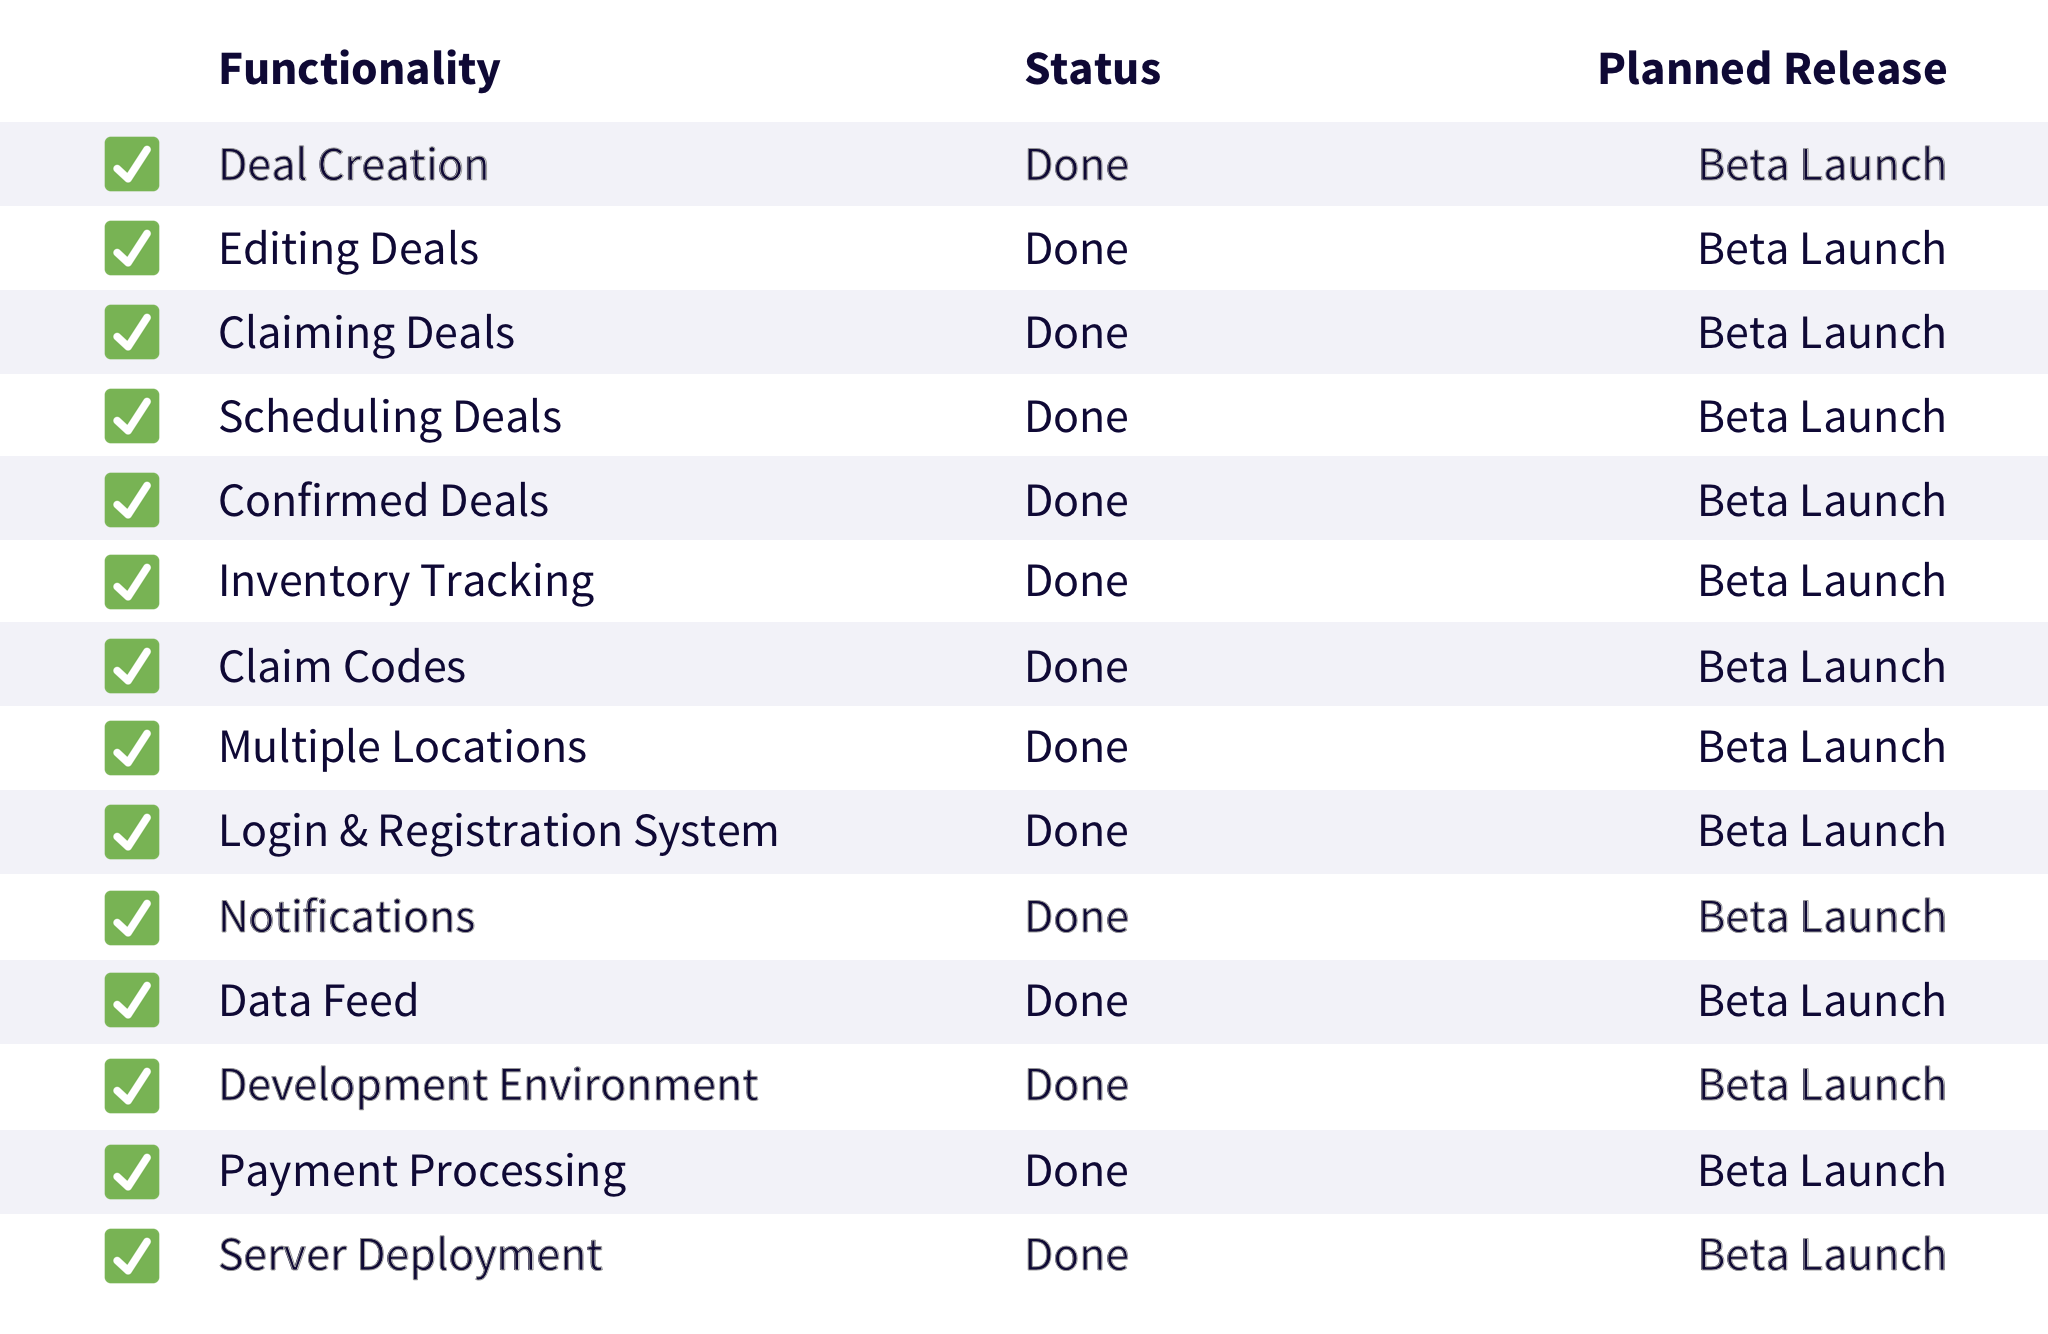Click the green checkbox beside Deal Creation

click(x=132, y=164)
